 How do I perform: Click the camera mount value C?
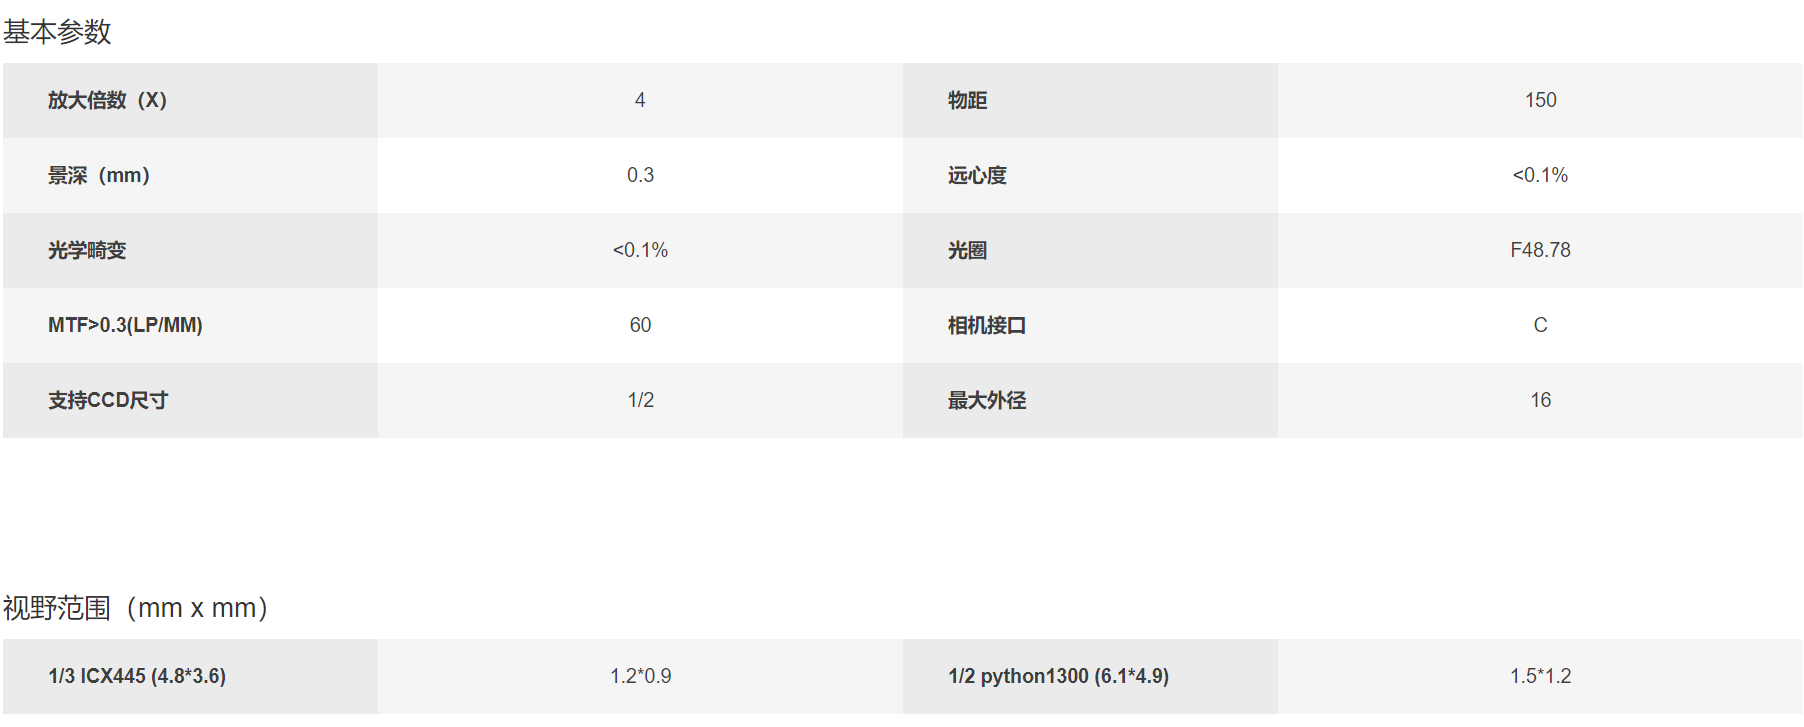tap(1540, 325)
